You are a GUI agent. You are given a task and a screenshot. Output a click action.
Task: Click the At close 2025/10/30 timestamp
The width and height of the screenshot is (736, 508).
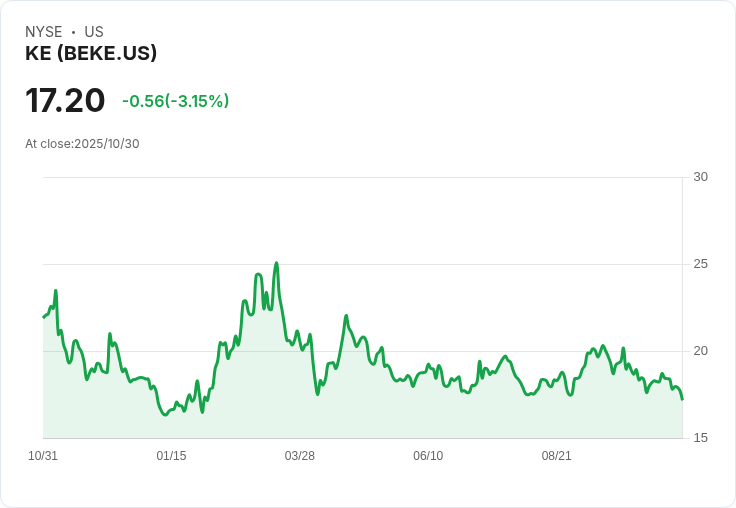[x=82, y=143]
